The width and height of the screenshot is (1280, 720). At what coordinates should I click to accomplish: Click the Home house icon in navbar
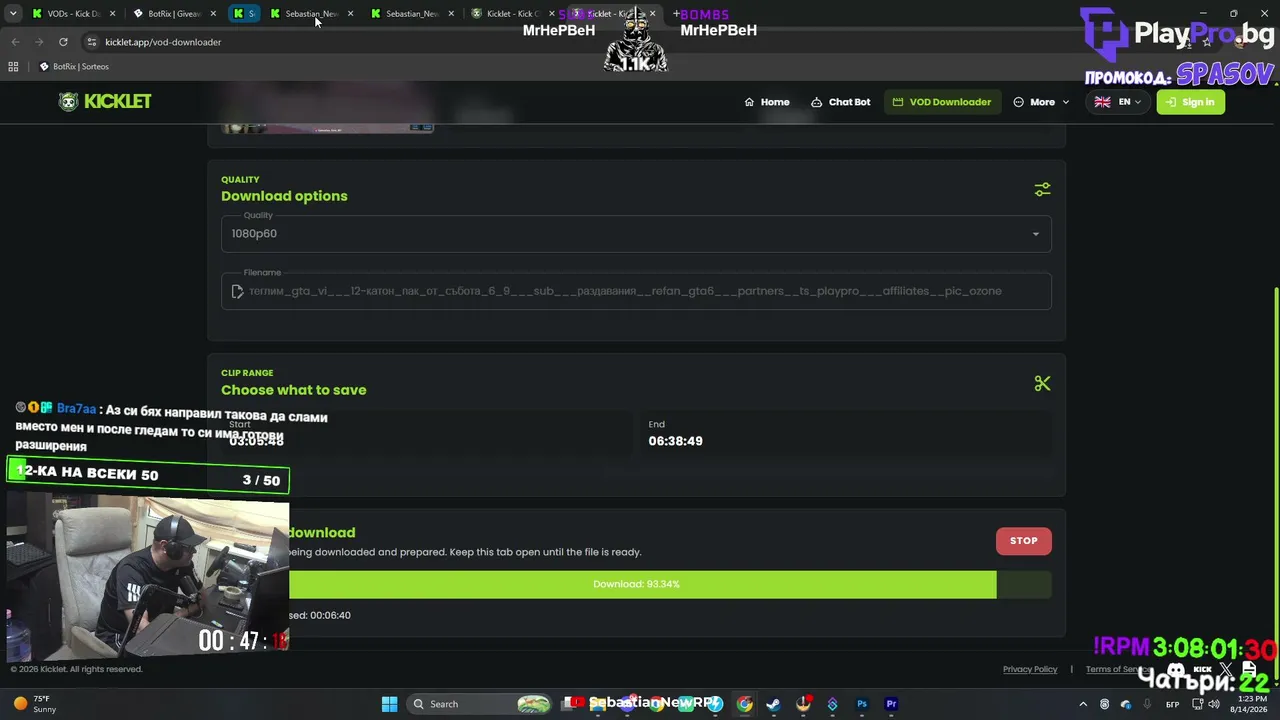(x=749, y=102)
